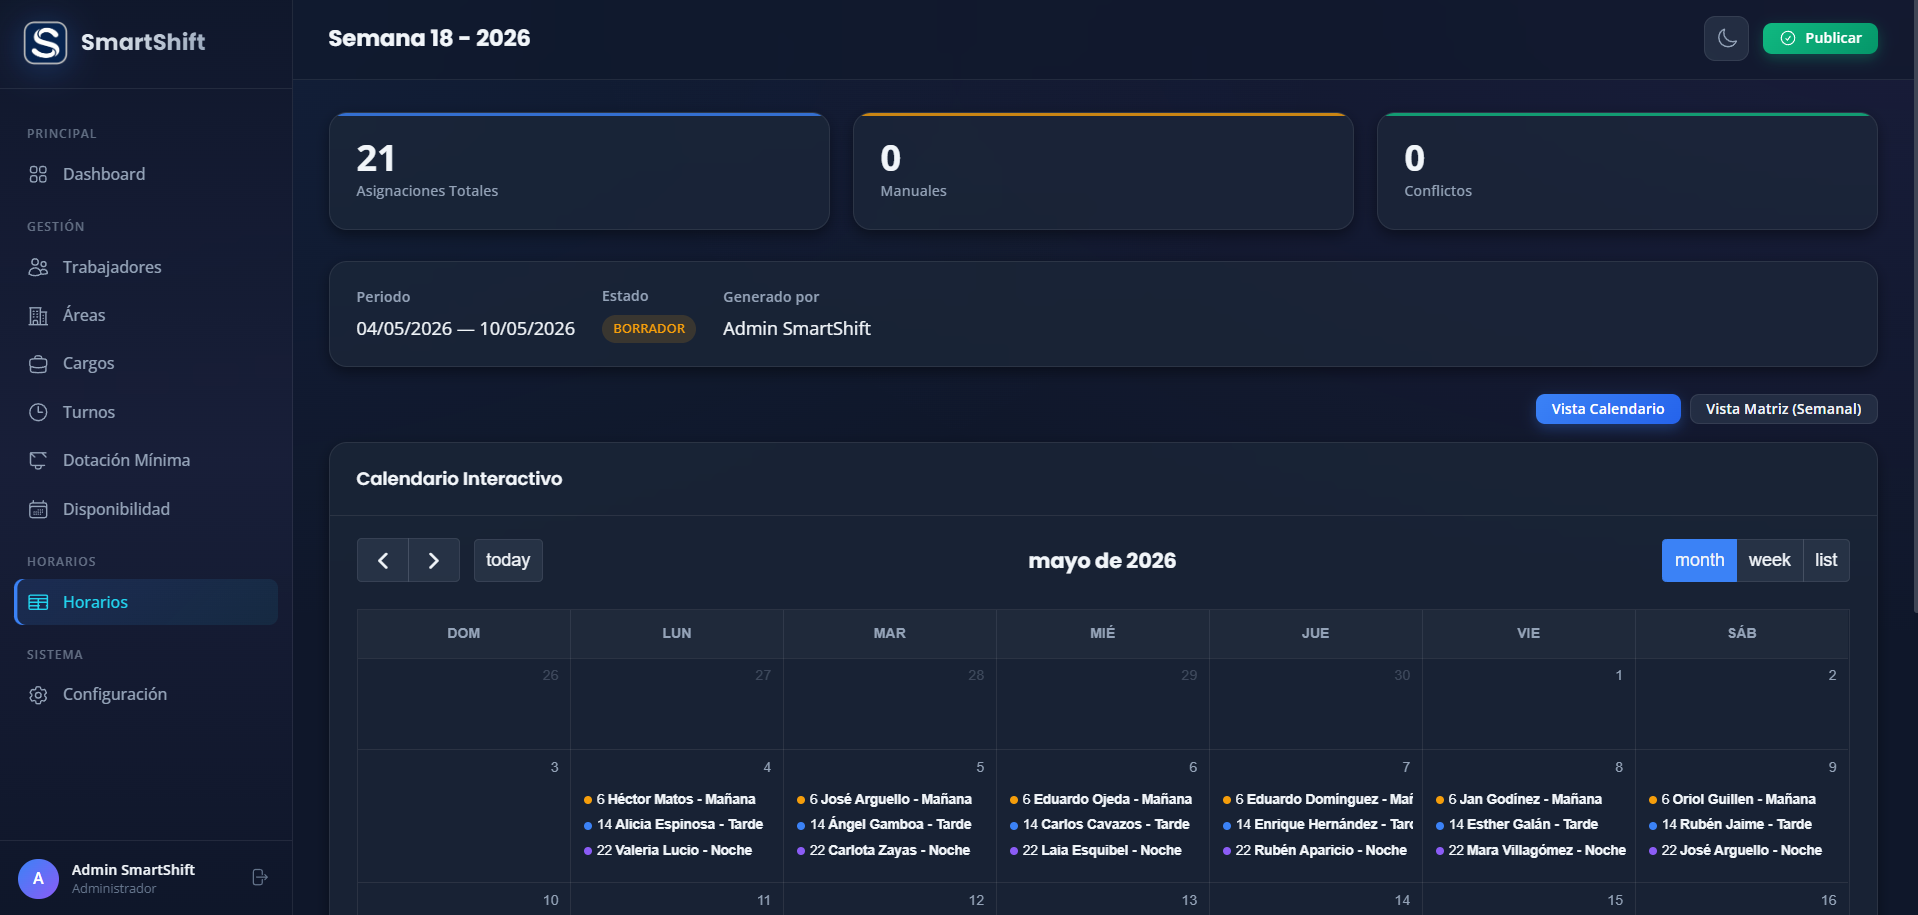Screen dimensions: 1918x915
Task: Toggle dark mode moon icon
Action: (1726, 39)
